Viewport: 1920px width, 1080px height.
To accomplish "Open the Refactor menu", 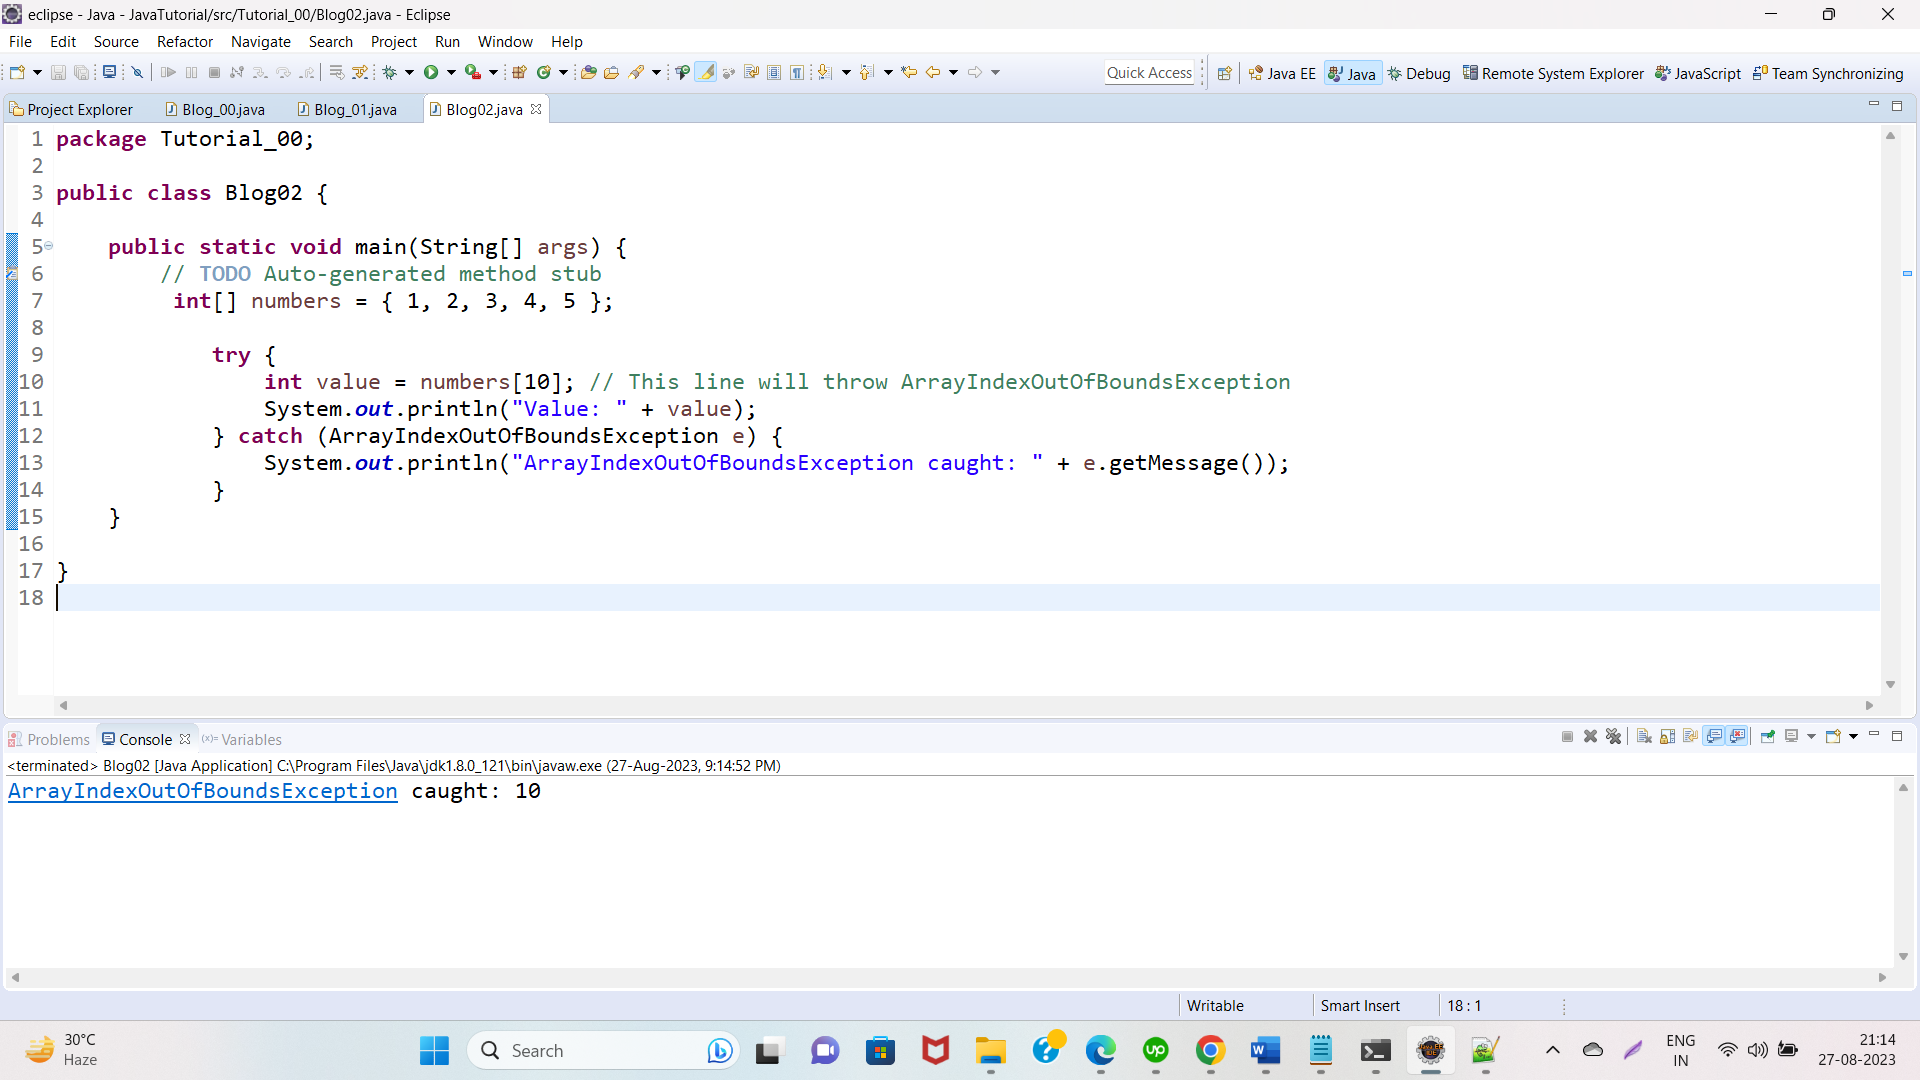I will (x=185, y=41).
